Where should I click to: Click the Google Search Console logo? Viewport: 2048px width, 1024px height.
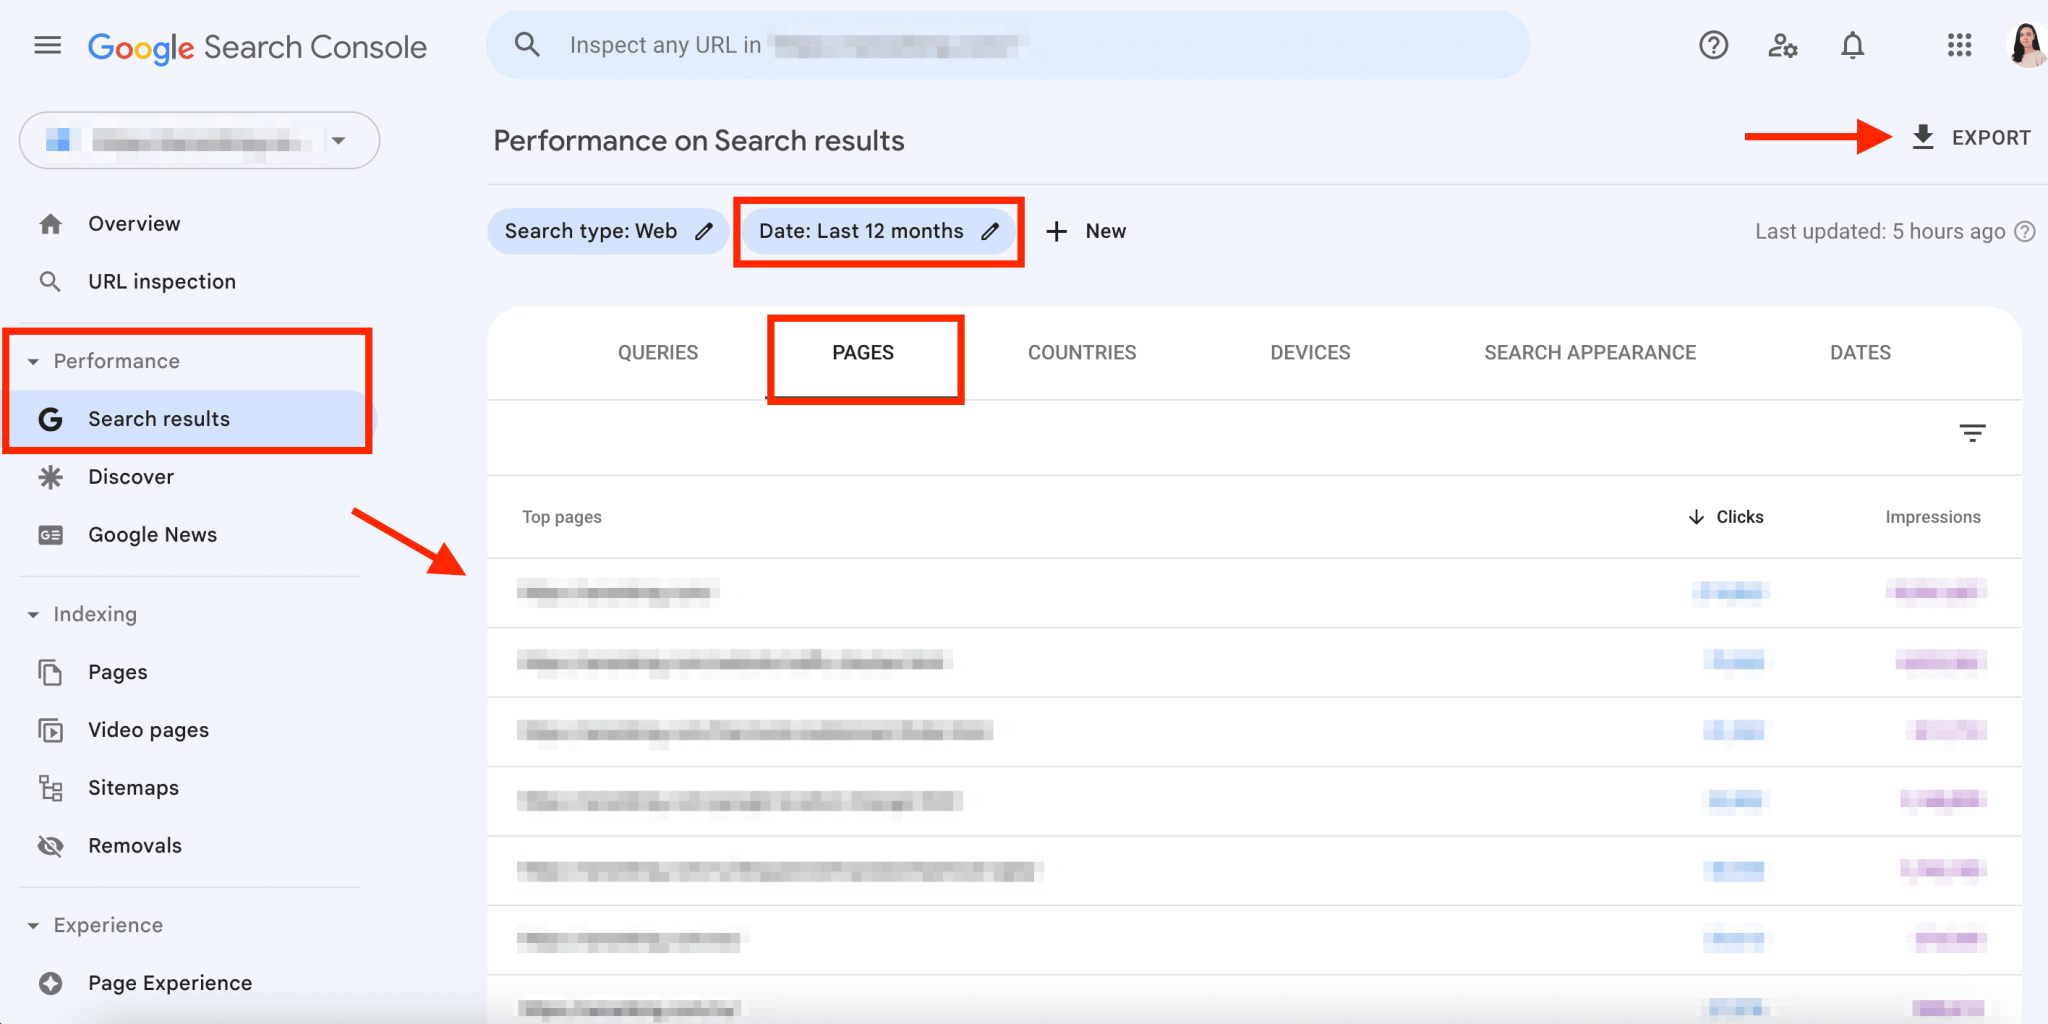[x=257, y=47]
